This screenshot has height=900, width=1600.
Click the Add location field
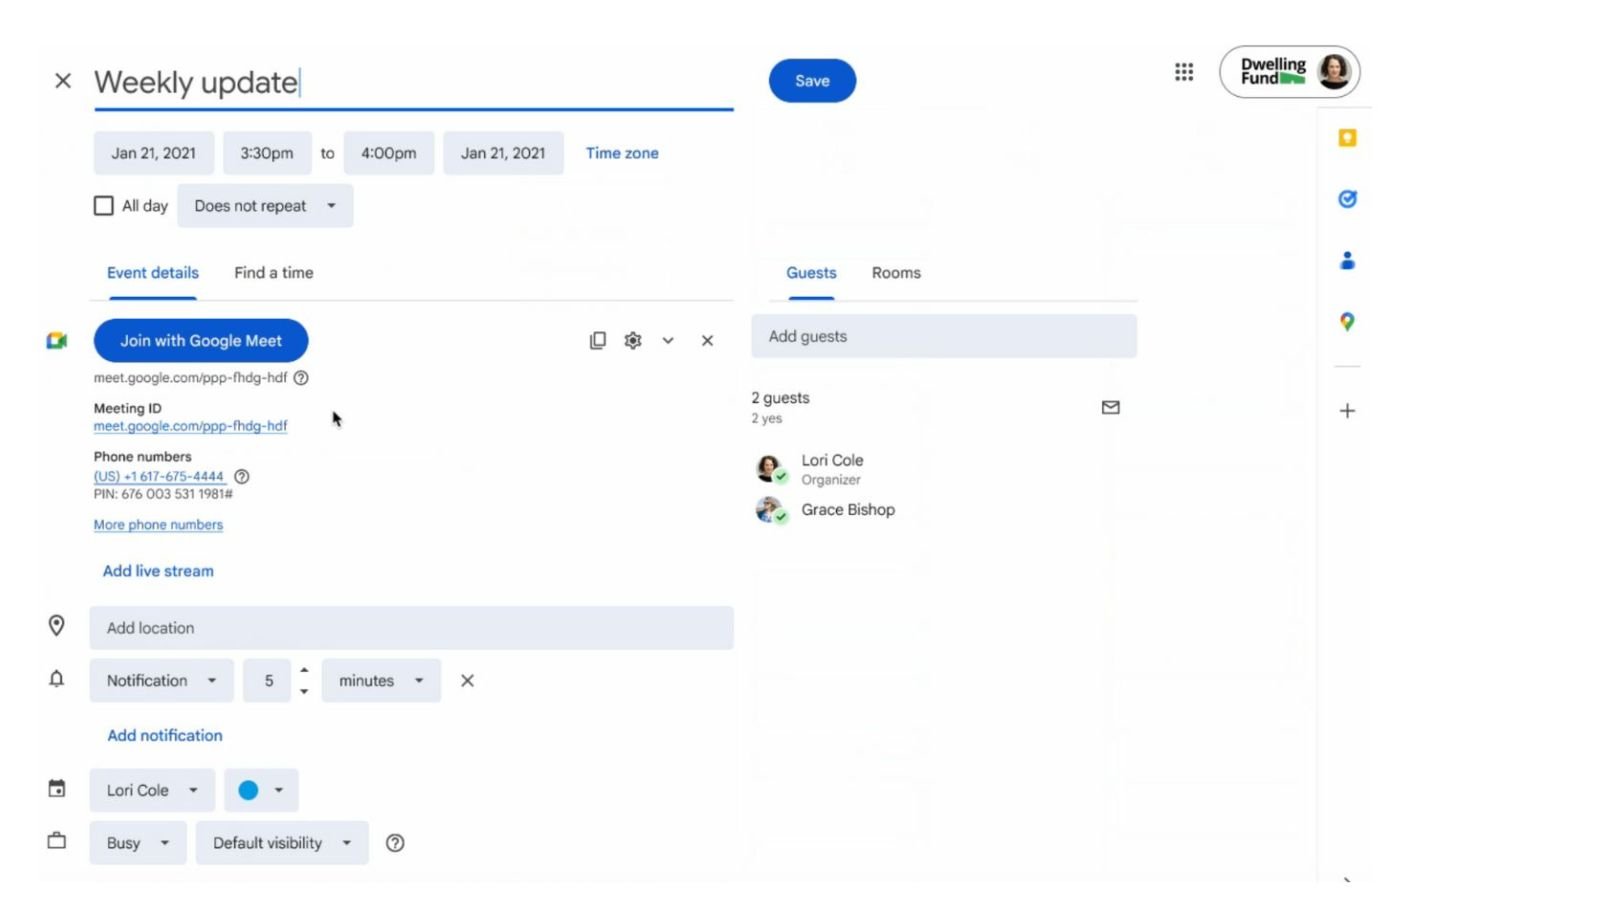click(412, 628)
